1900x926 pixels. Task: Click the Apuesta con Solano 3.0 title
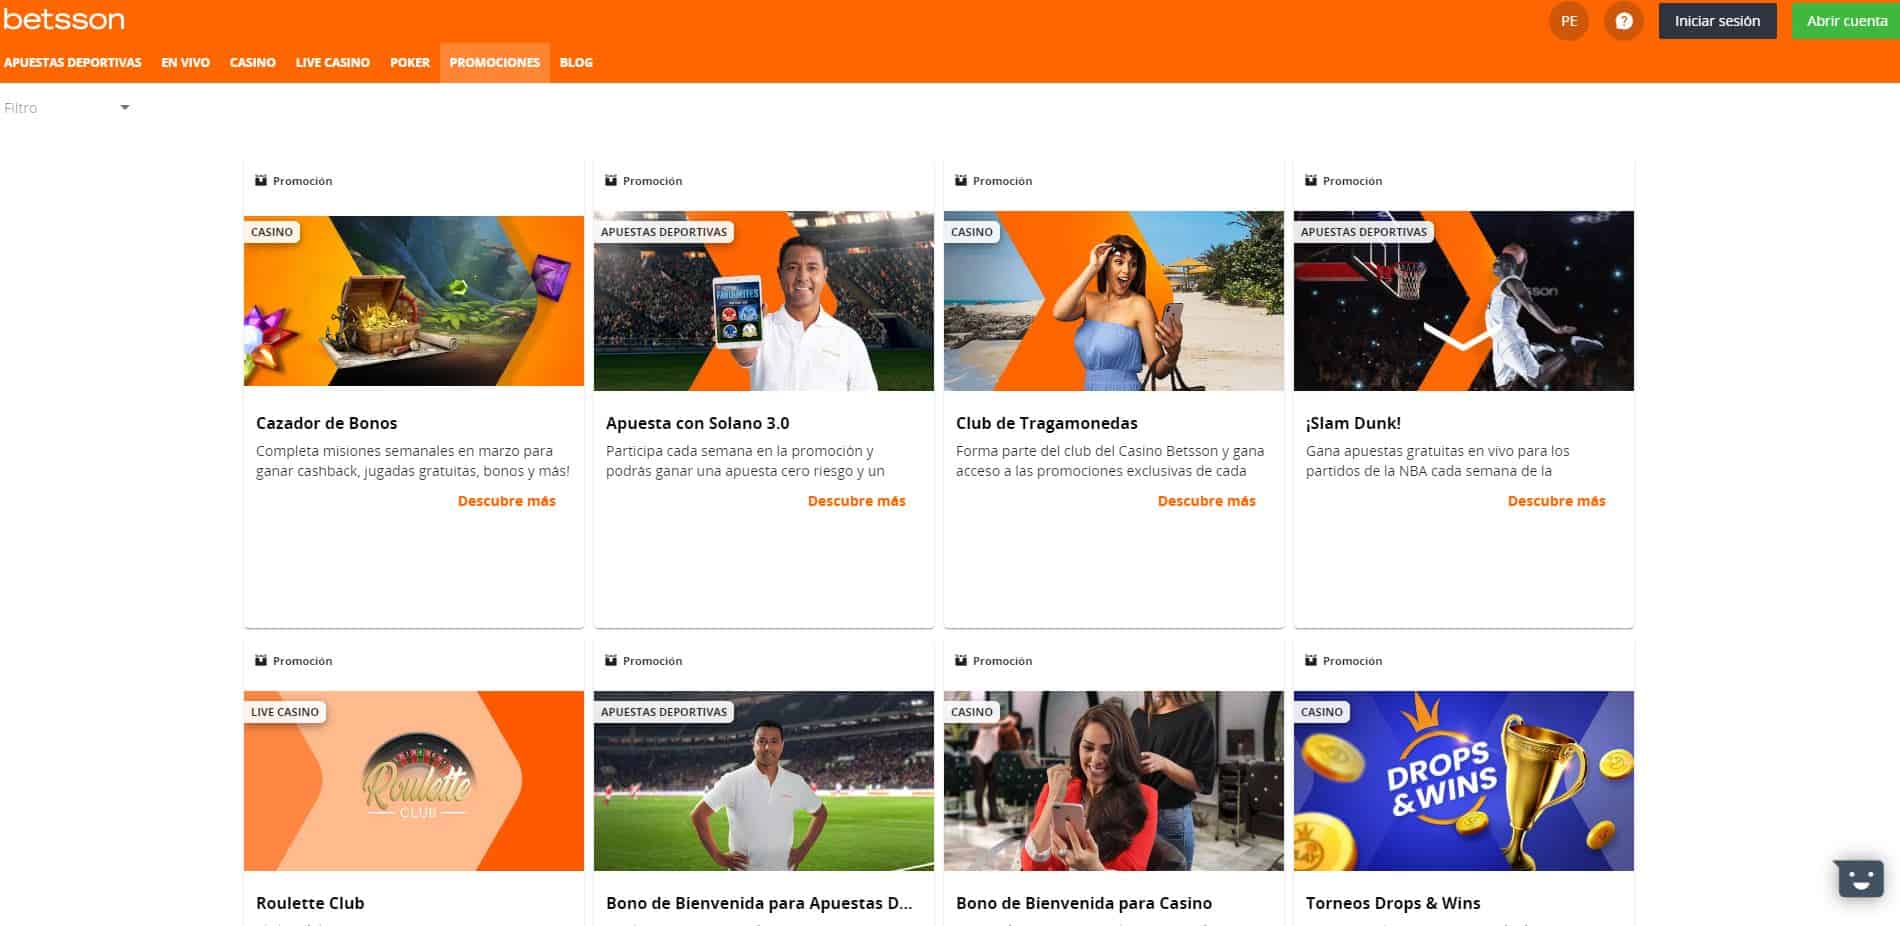(x=698, y=423)
